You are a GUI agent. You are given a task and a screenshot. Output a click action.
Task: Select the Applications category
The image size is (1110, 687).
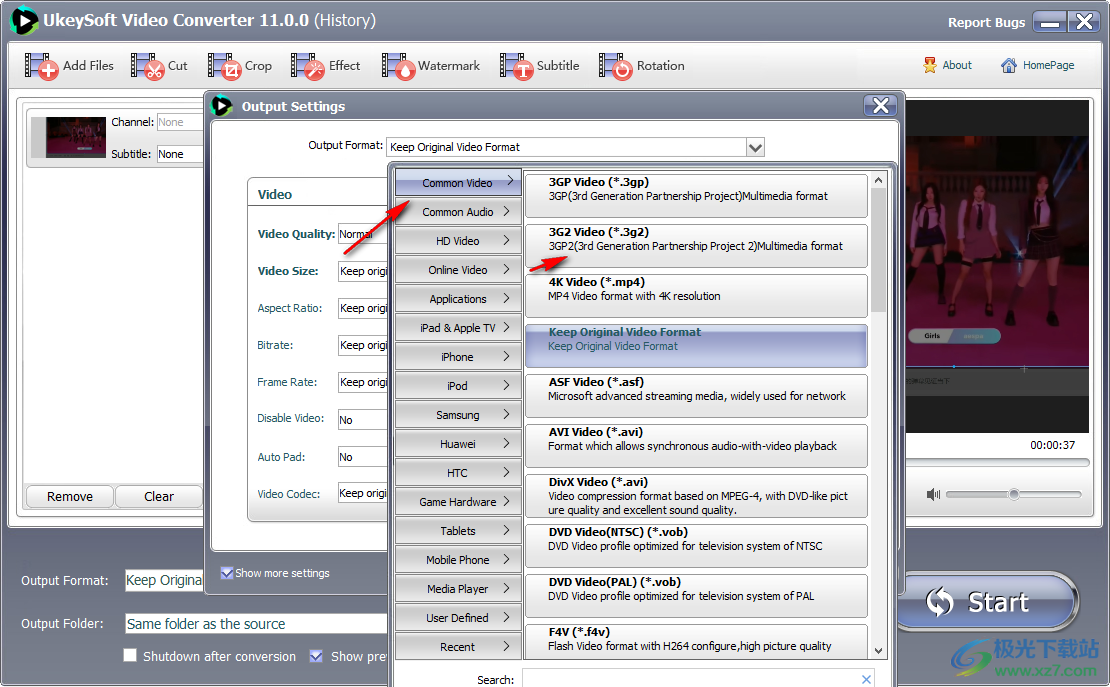[x=458, y=298]
